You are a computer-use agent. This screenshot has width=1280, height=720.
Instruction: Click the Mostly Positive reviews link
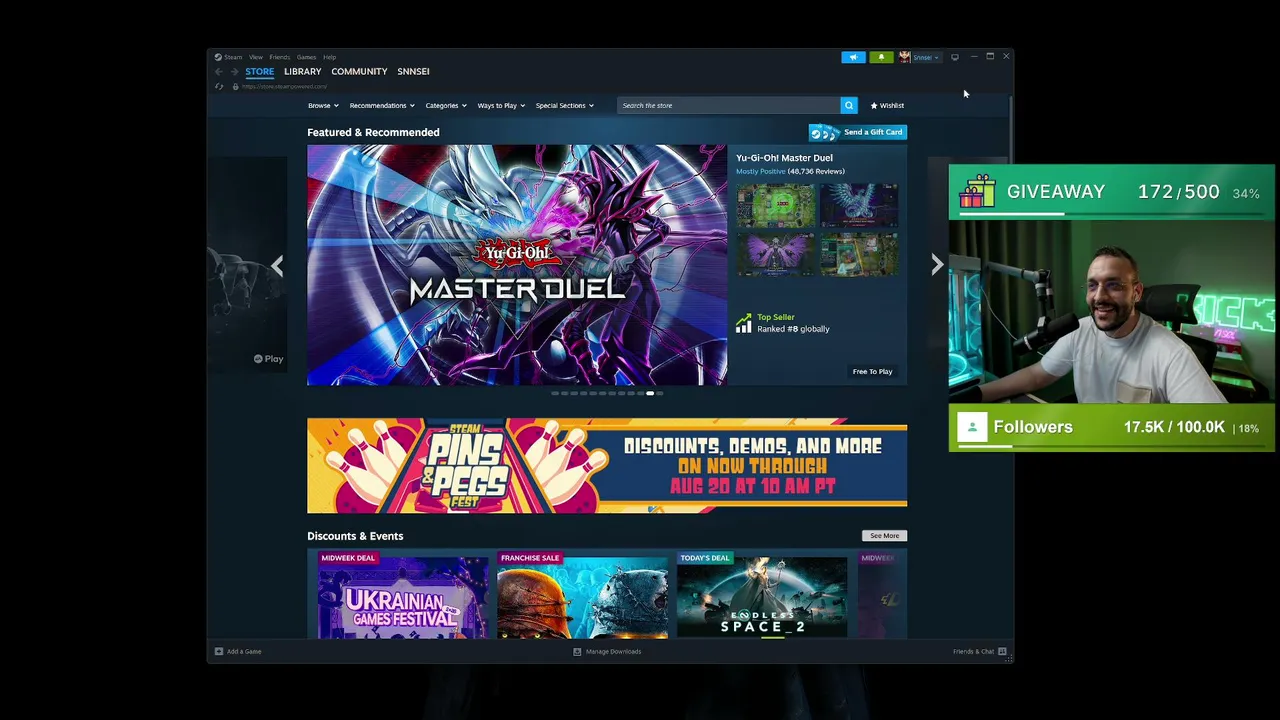click(x=761, y=171)
